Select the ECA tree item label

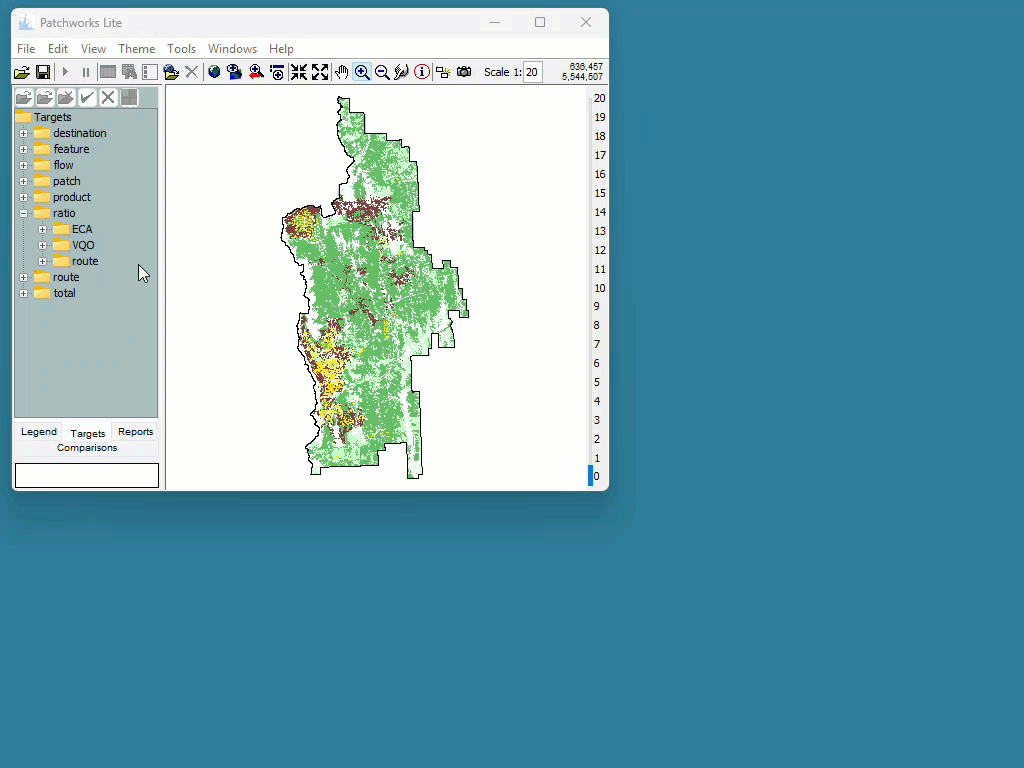pos(82,229)
